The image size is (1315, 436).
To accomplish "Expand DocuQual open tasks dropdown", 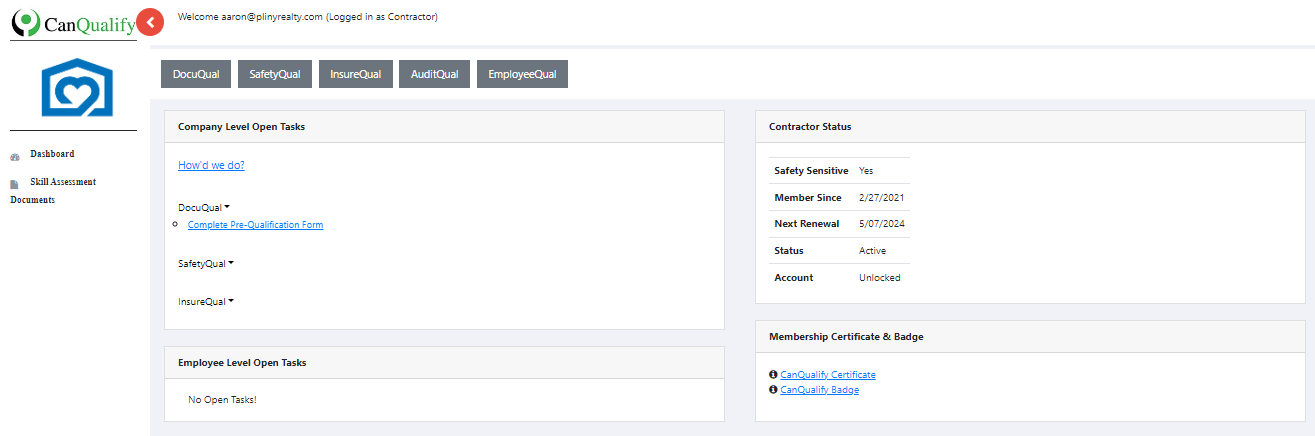I will [204, 207].
